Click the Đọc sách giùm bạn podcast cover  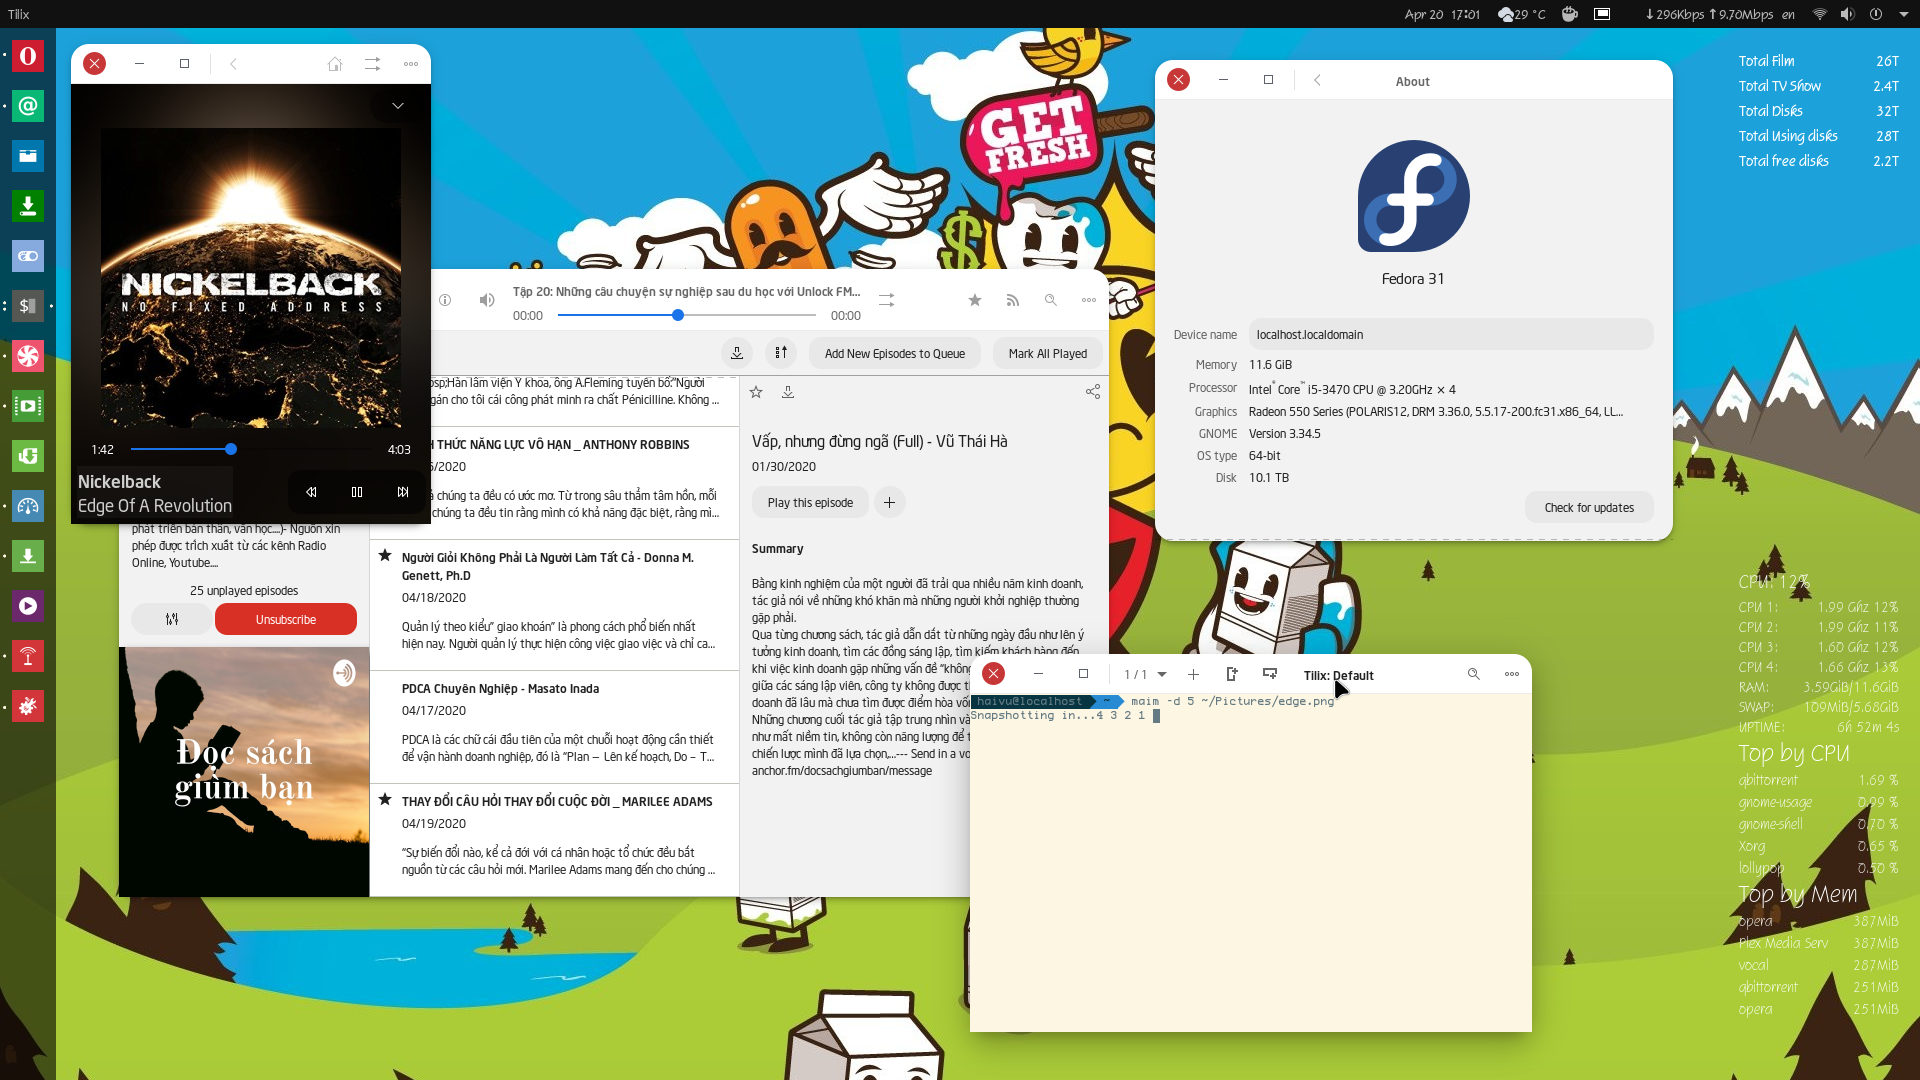pyautogui.click(x=244, y=771)
